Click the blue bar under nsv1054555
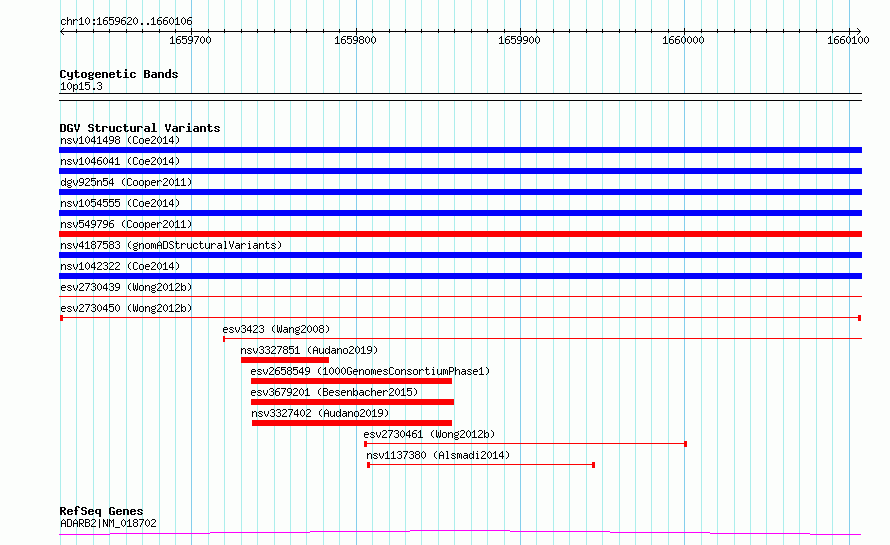The image size is (890, 545). point(460,213)
